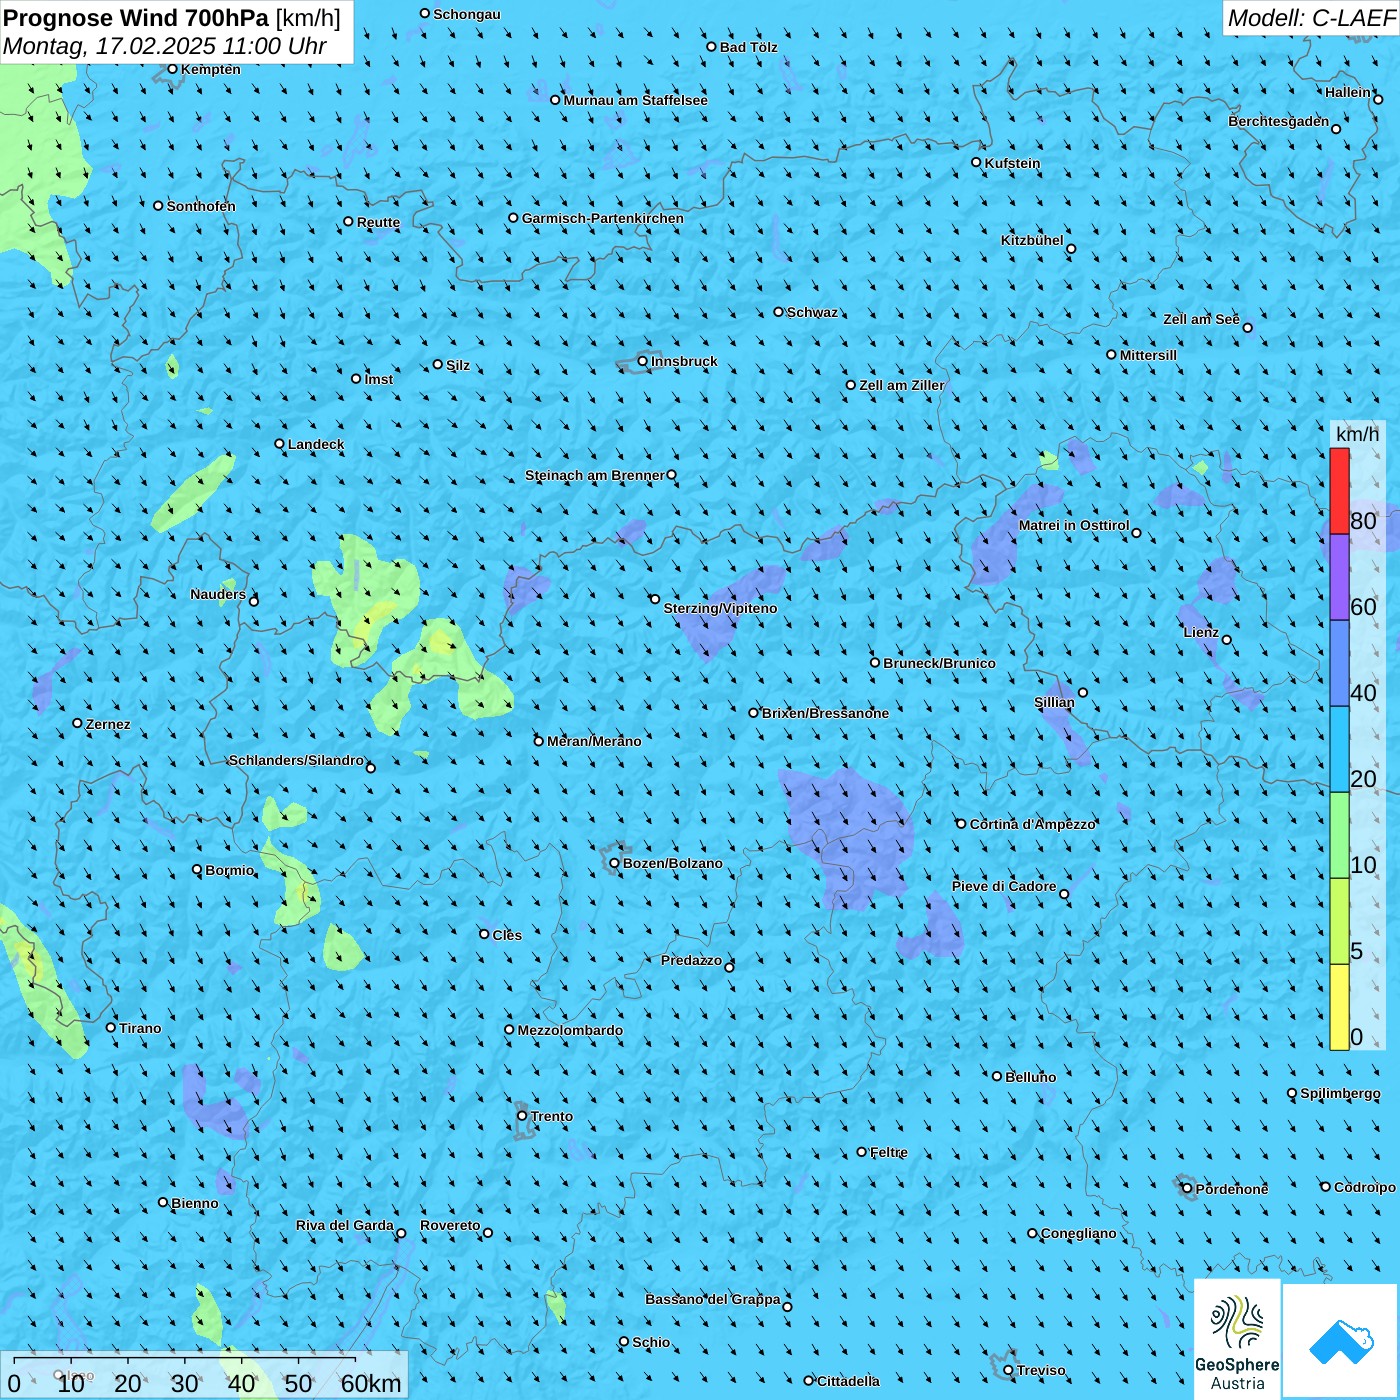This screenshot has width=1400, height=1400.
Task: Click the 'Bormio' label
Action: (x=230, y=870)
